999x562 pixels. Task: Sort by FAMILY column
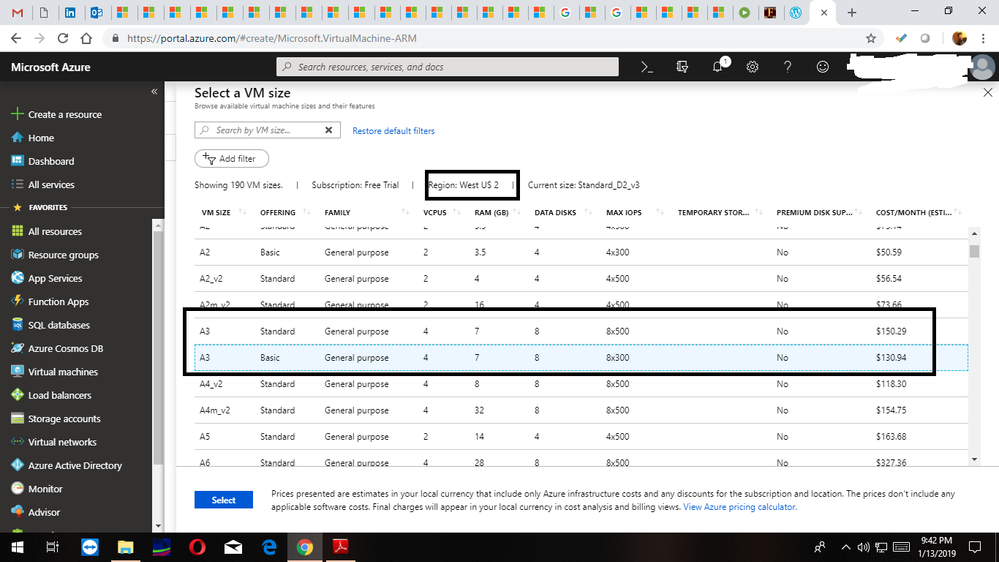(338, 212)
